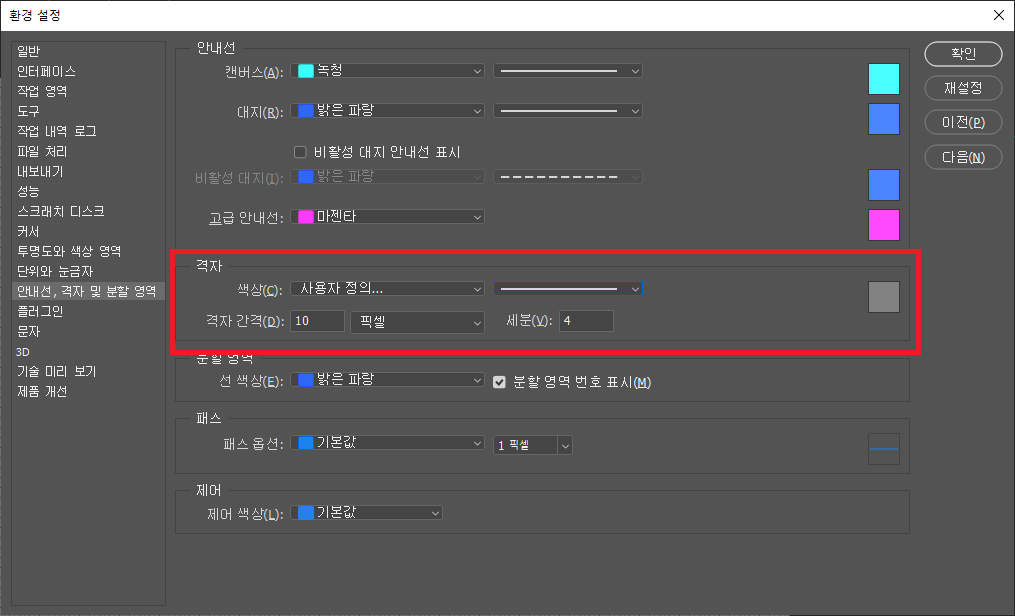Open 기술 미리 보기 category
The width and height of the screenshot is (1015, 616).
point(56,371)
